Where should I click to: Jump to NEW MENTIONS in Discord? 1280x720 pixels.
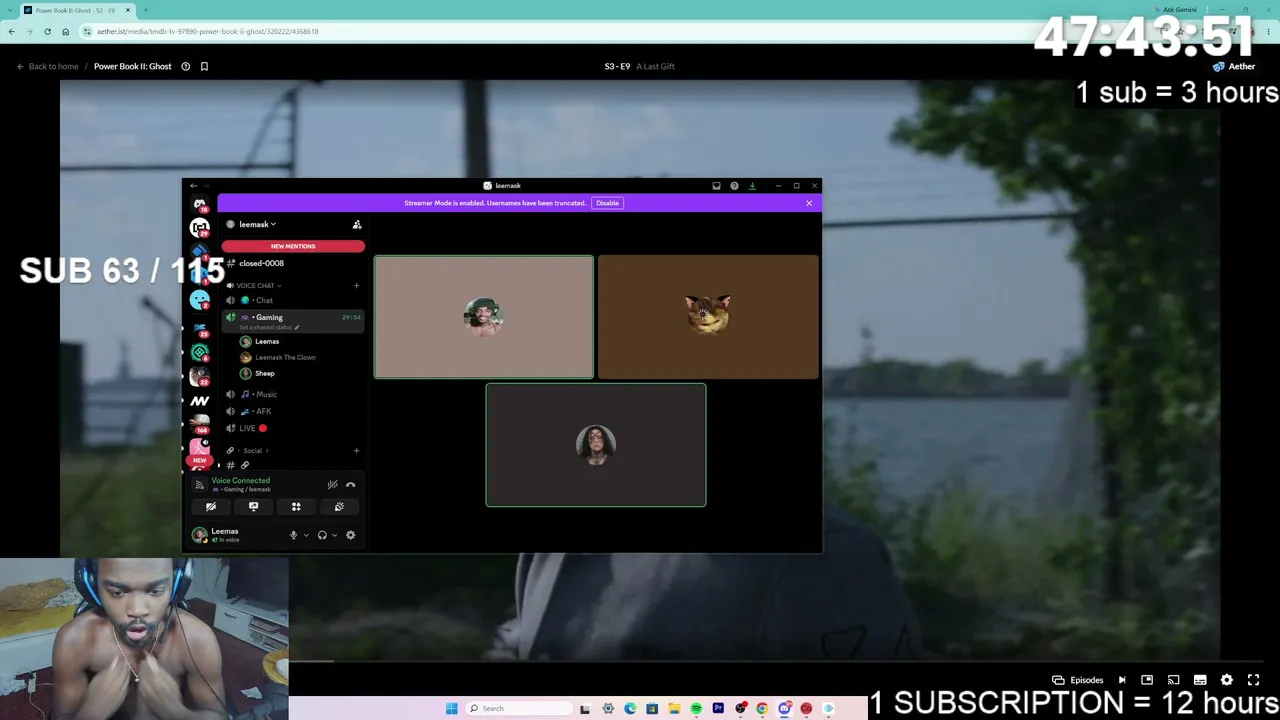(293, 246)
